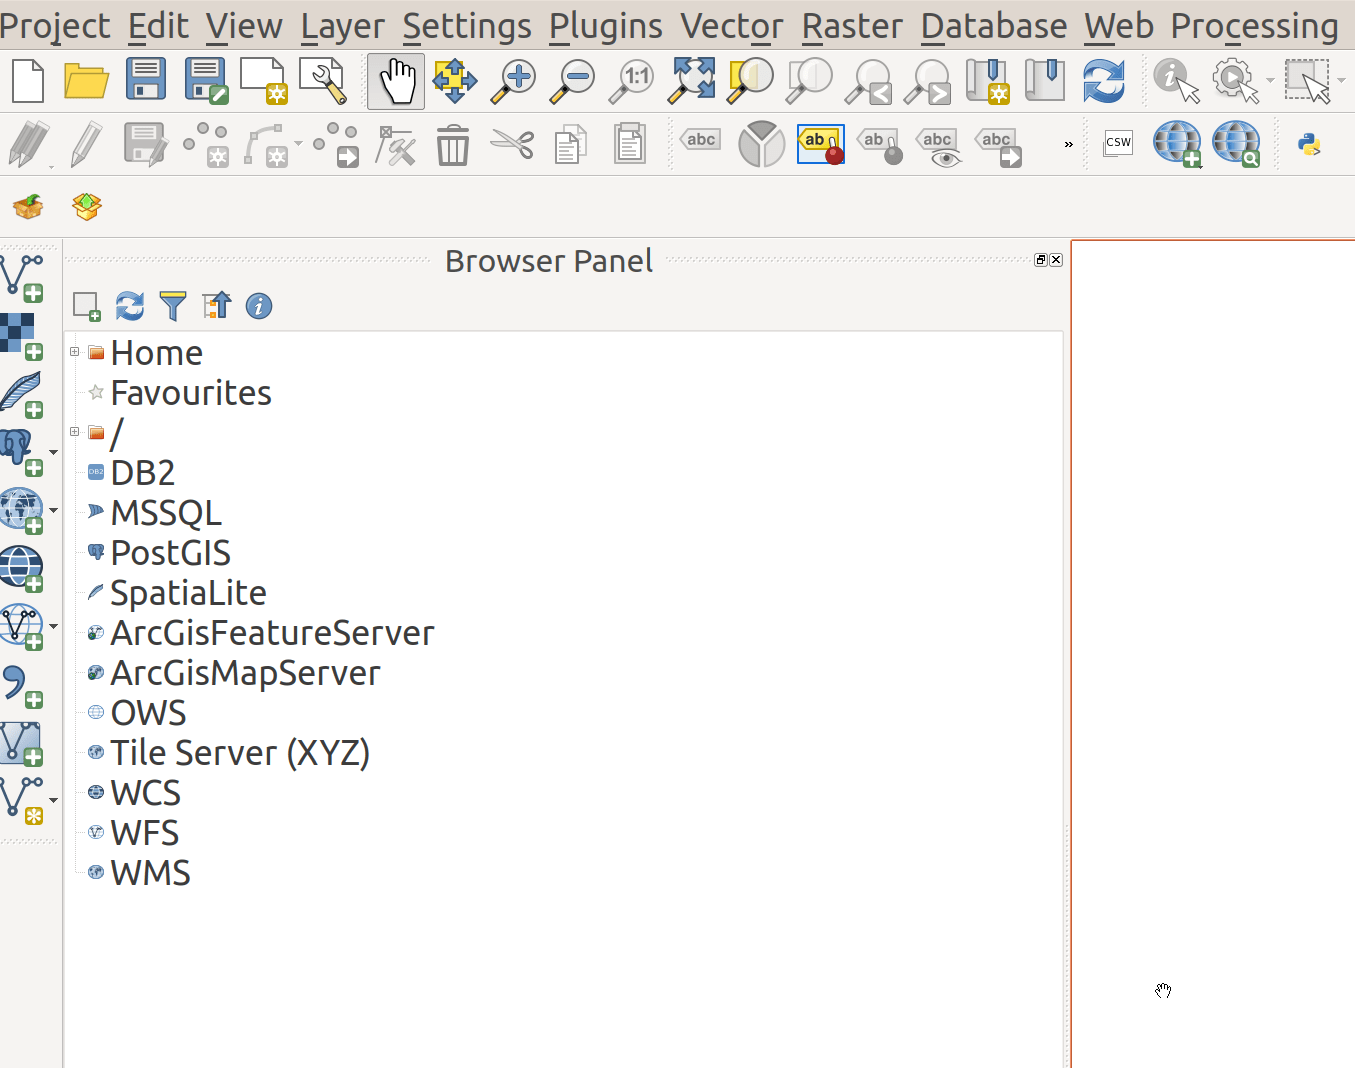Delete the selected features with trash icon
The width and height of the screenshot is (1355, 1068).
pyautogui.click(x=453, y=144)
